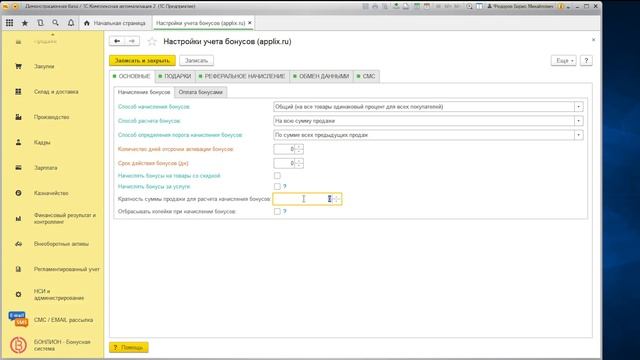
Task: Open help with the question mark button
Action: (x=586, y=60)
